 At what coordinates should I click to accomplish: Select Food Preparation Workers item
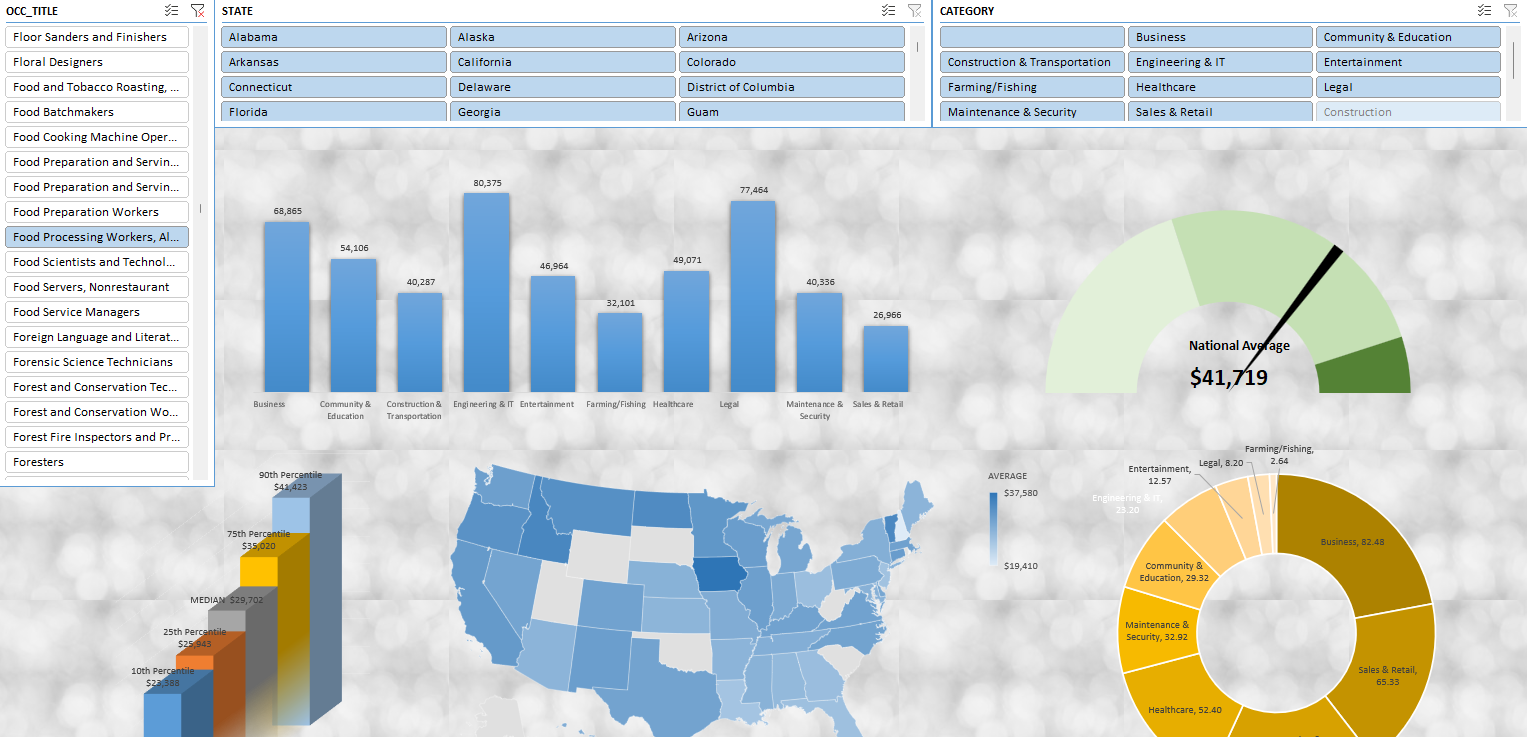tap(97, 212)
